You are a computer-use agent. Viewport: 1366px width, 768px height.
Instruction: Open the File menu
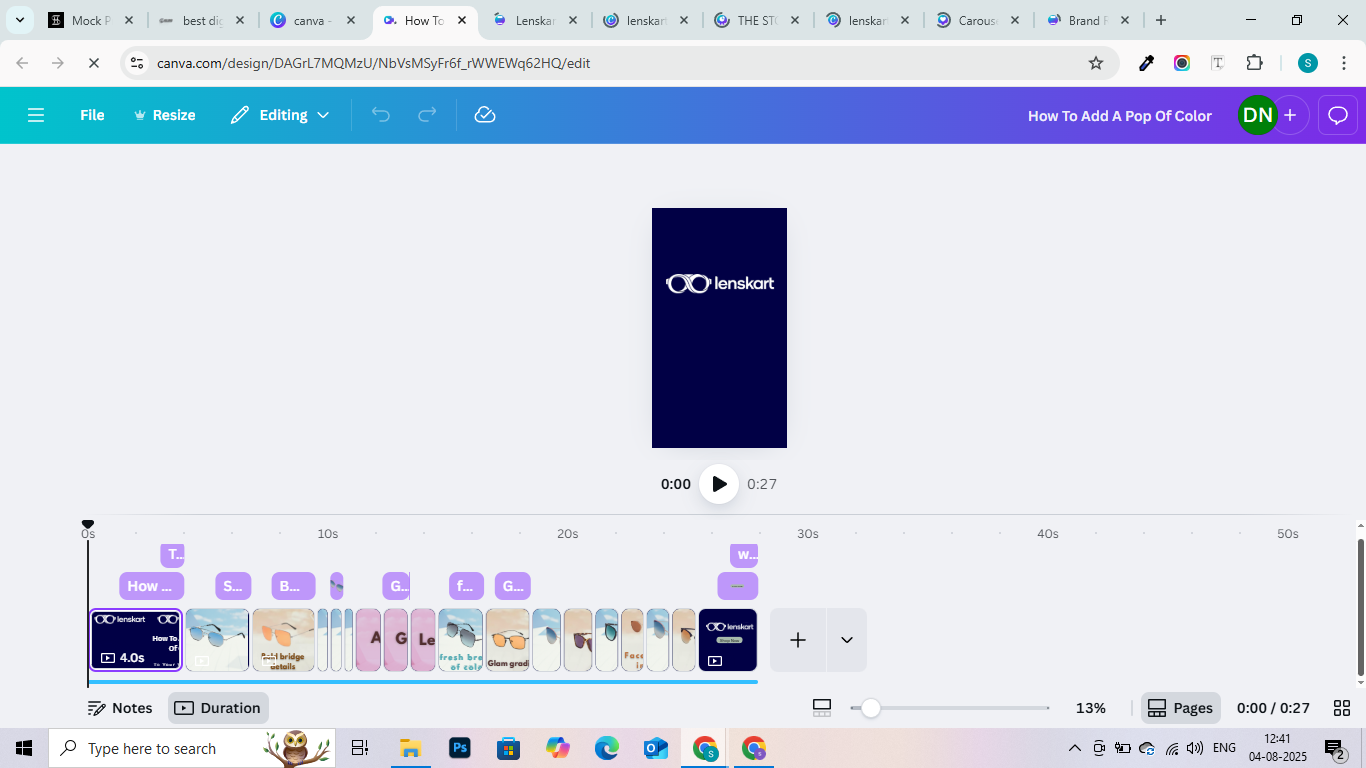click(x=92, y=115)
